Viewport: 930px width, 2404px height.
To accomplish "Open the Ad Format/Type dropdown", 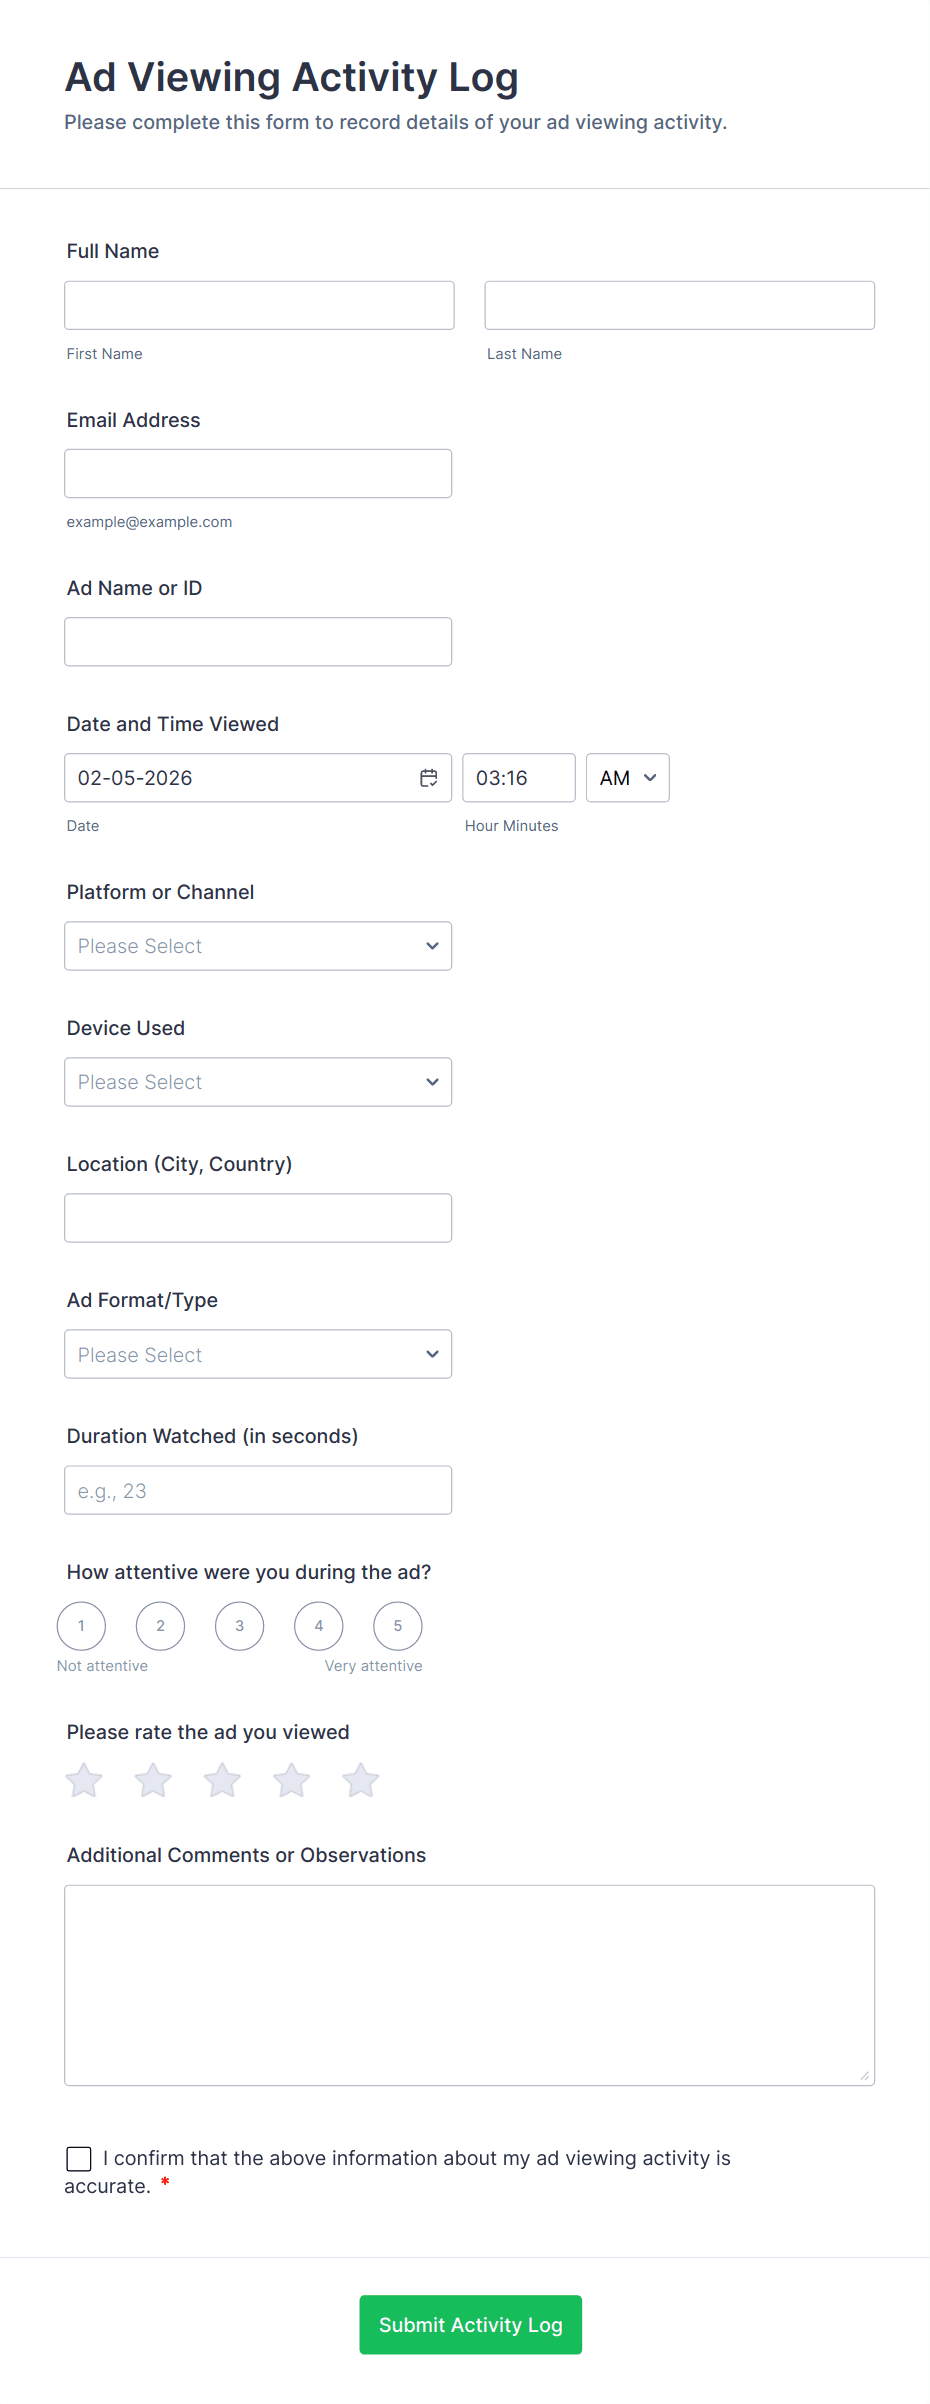I will (x=258, y=1354).
